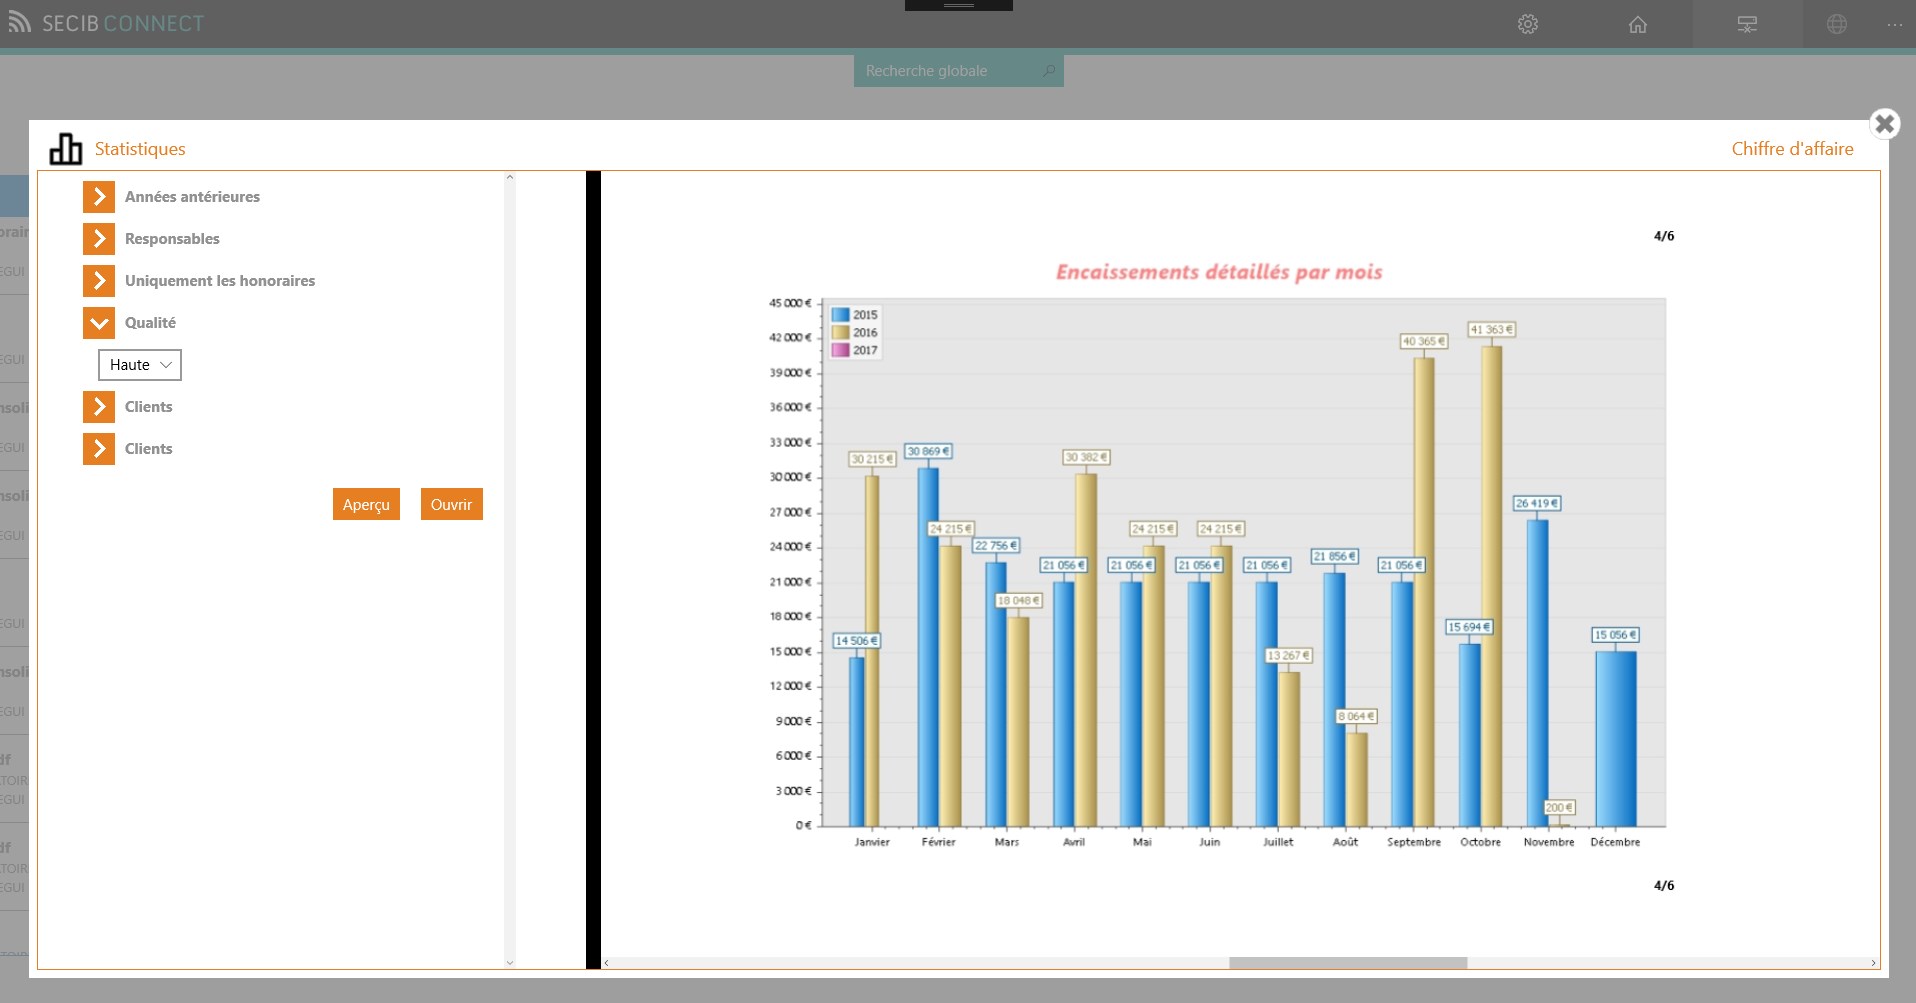
Task: Click the Chiffre d'affaire label
Action: pos(1792,149)
